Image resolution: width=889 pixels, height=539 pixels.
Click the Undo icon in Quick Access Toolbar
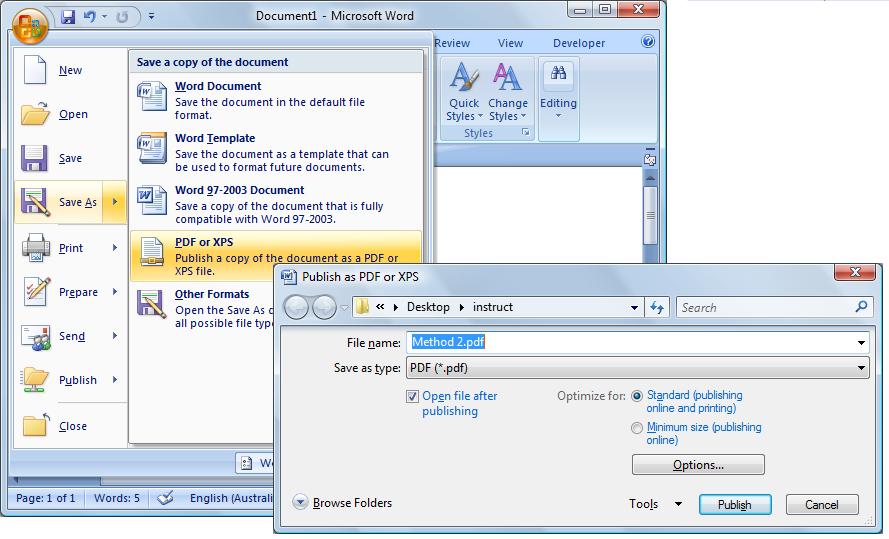90,17
